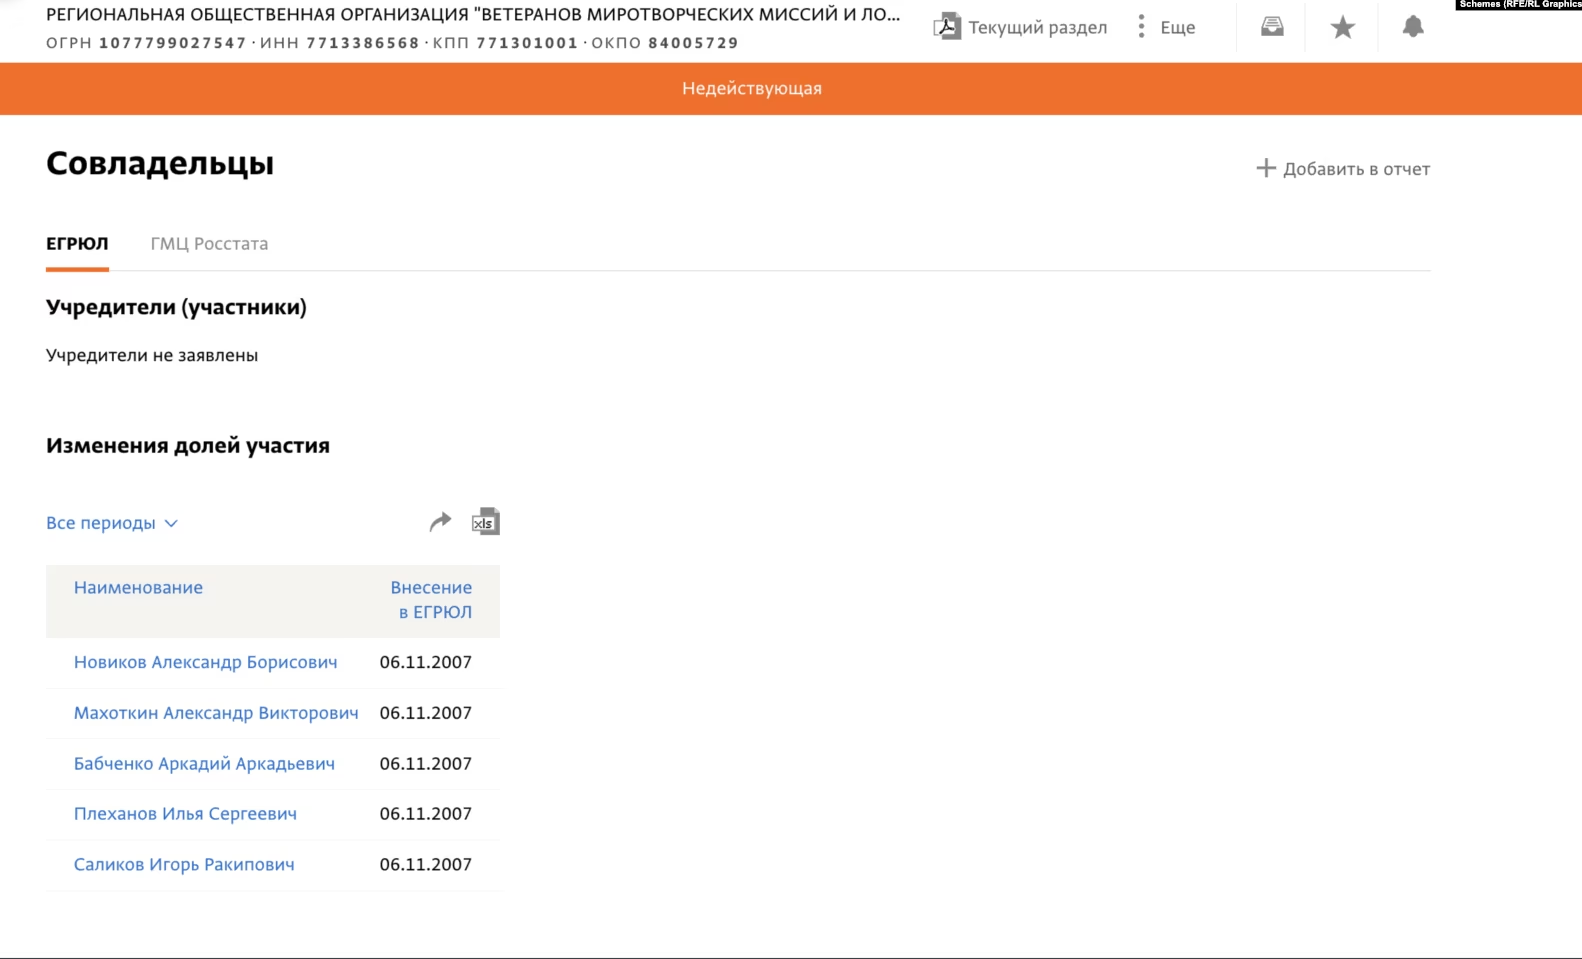The width and height of the screenshot is (1582, 959).
Task: Click the share arrow icon above table
Action: (x=440, y=522)
